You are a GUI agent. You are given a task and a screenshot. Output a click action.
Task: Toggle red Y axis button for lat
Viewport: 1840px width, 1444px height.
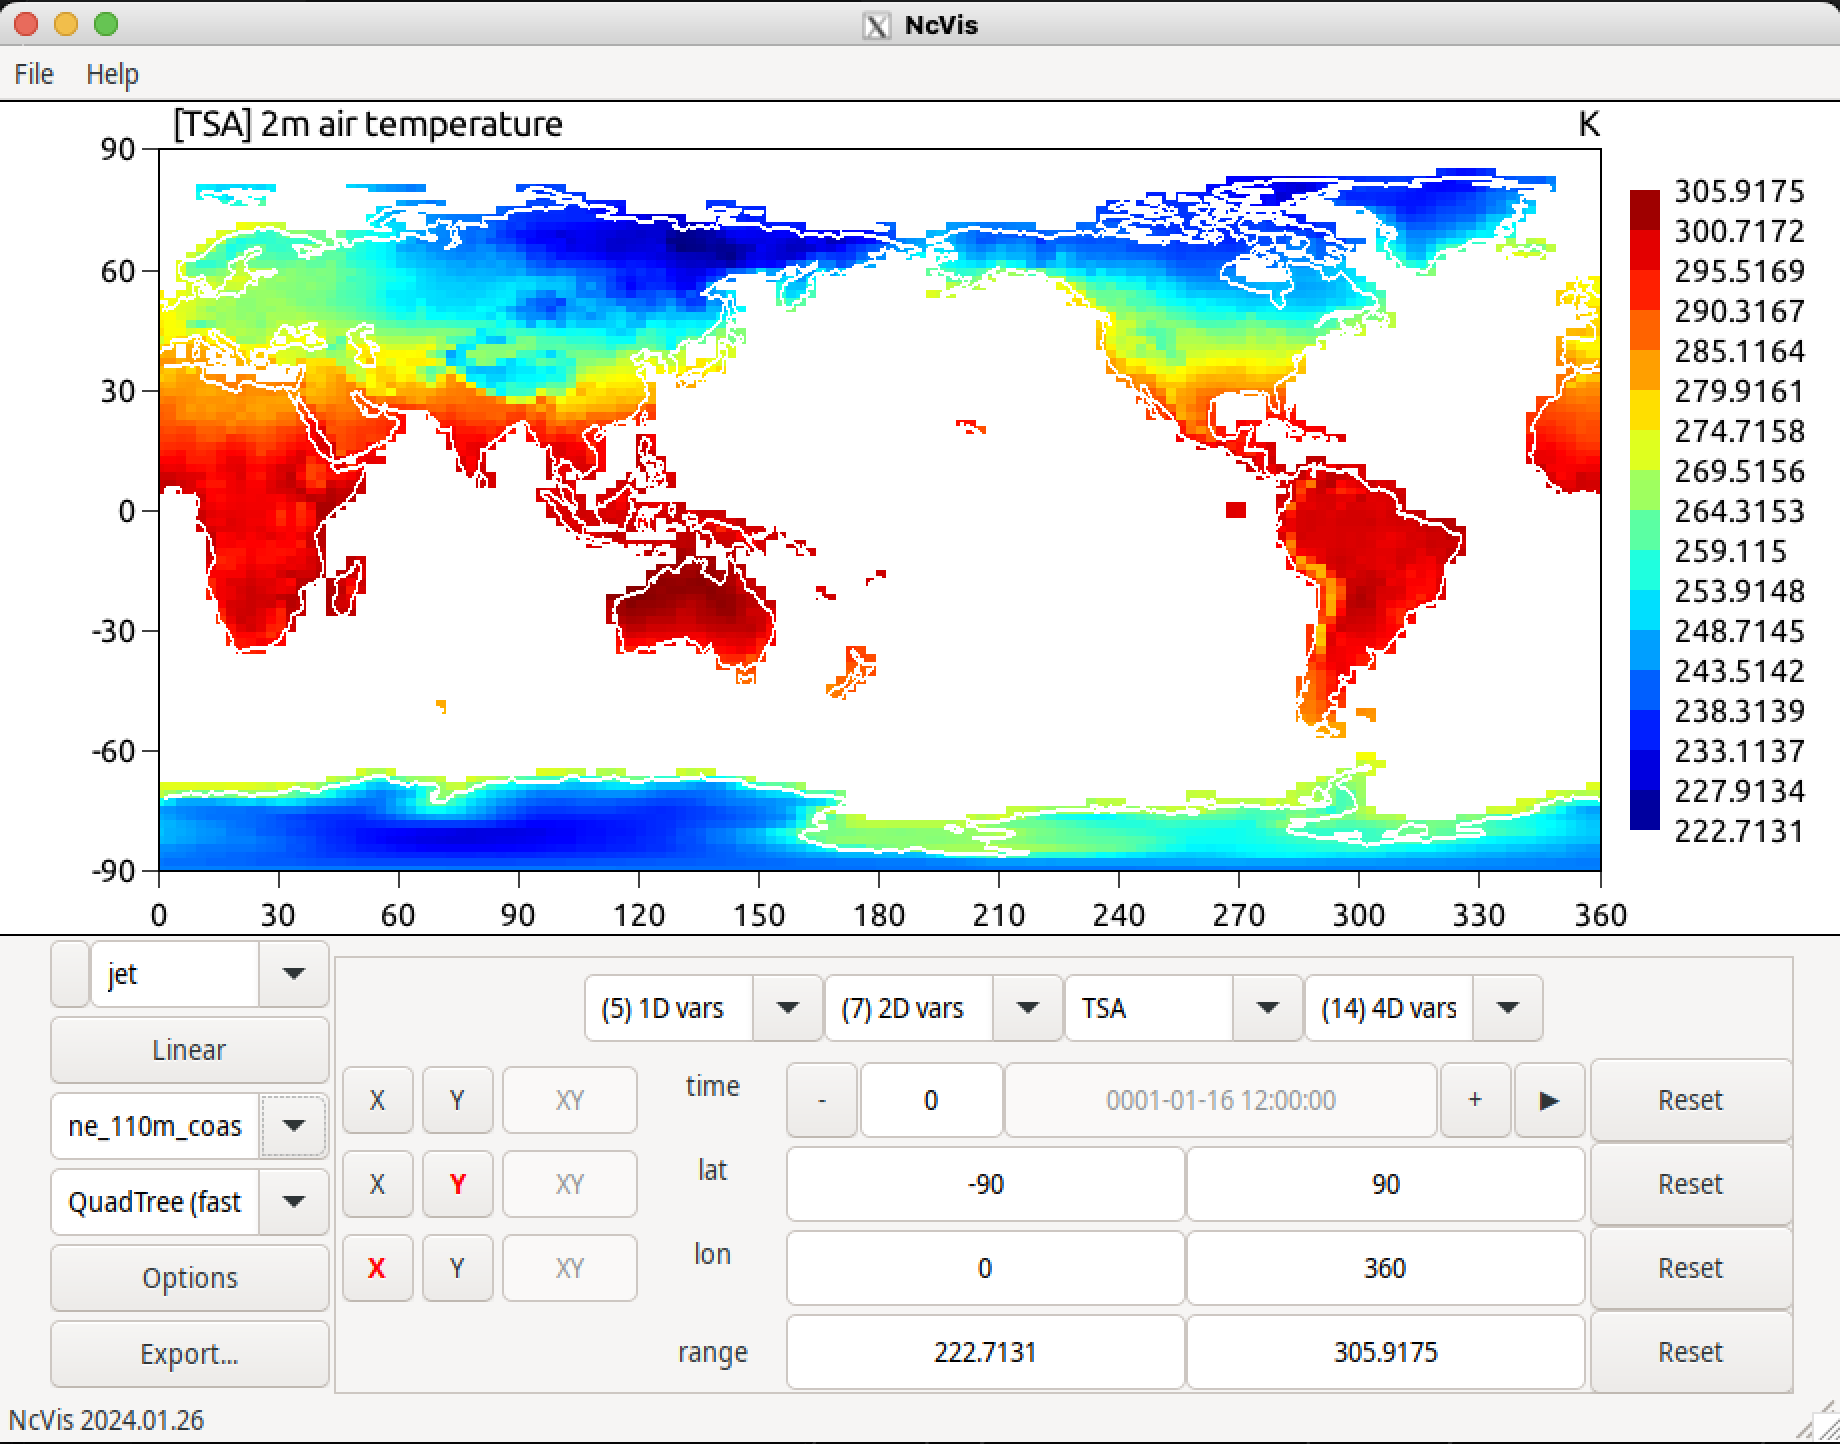click(x=457, y=1184)
